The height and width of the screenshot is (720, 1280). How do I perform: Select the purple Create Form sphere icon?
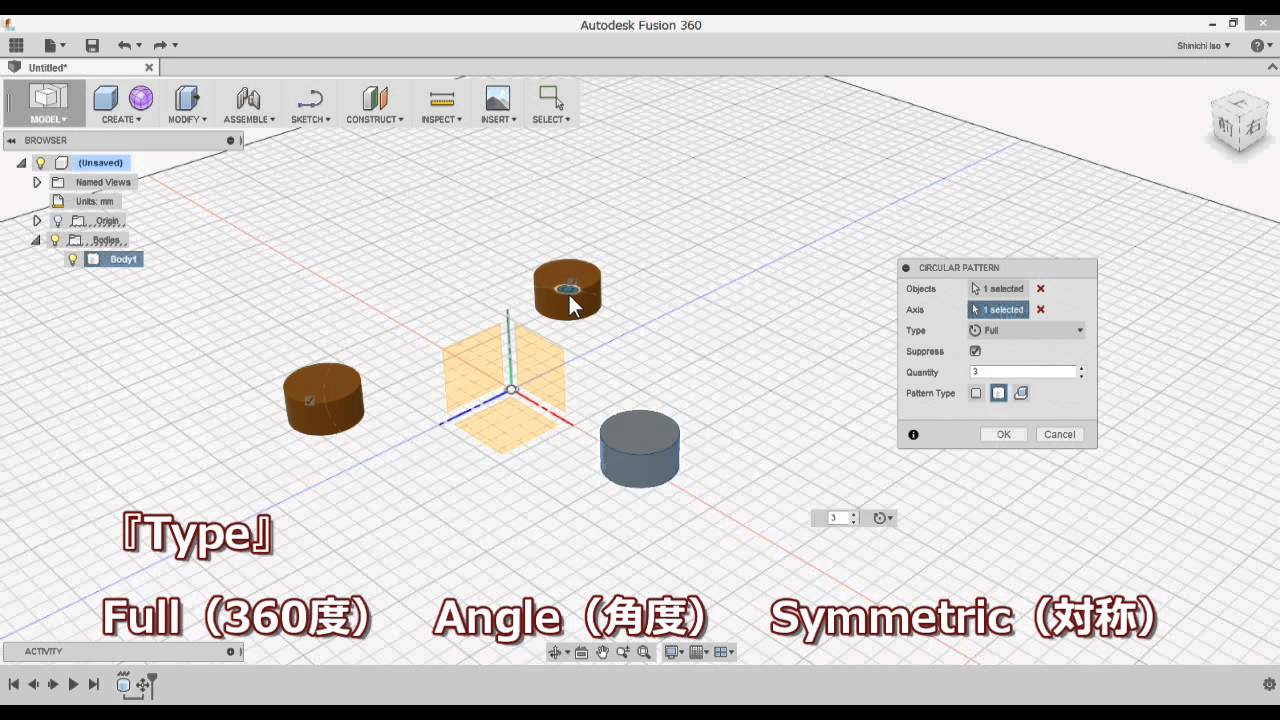[141, 98]
